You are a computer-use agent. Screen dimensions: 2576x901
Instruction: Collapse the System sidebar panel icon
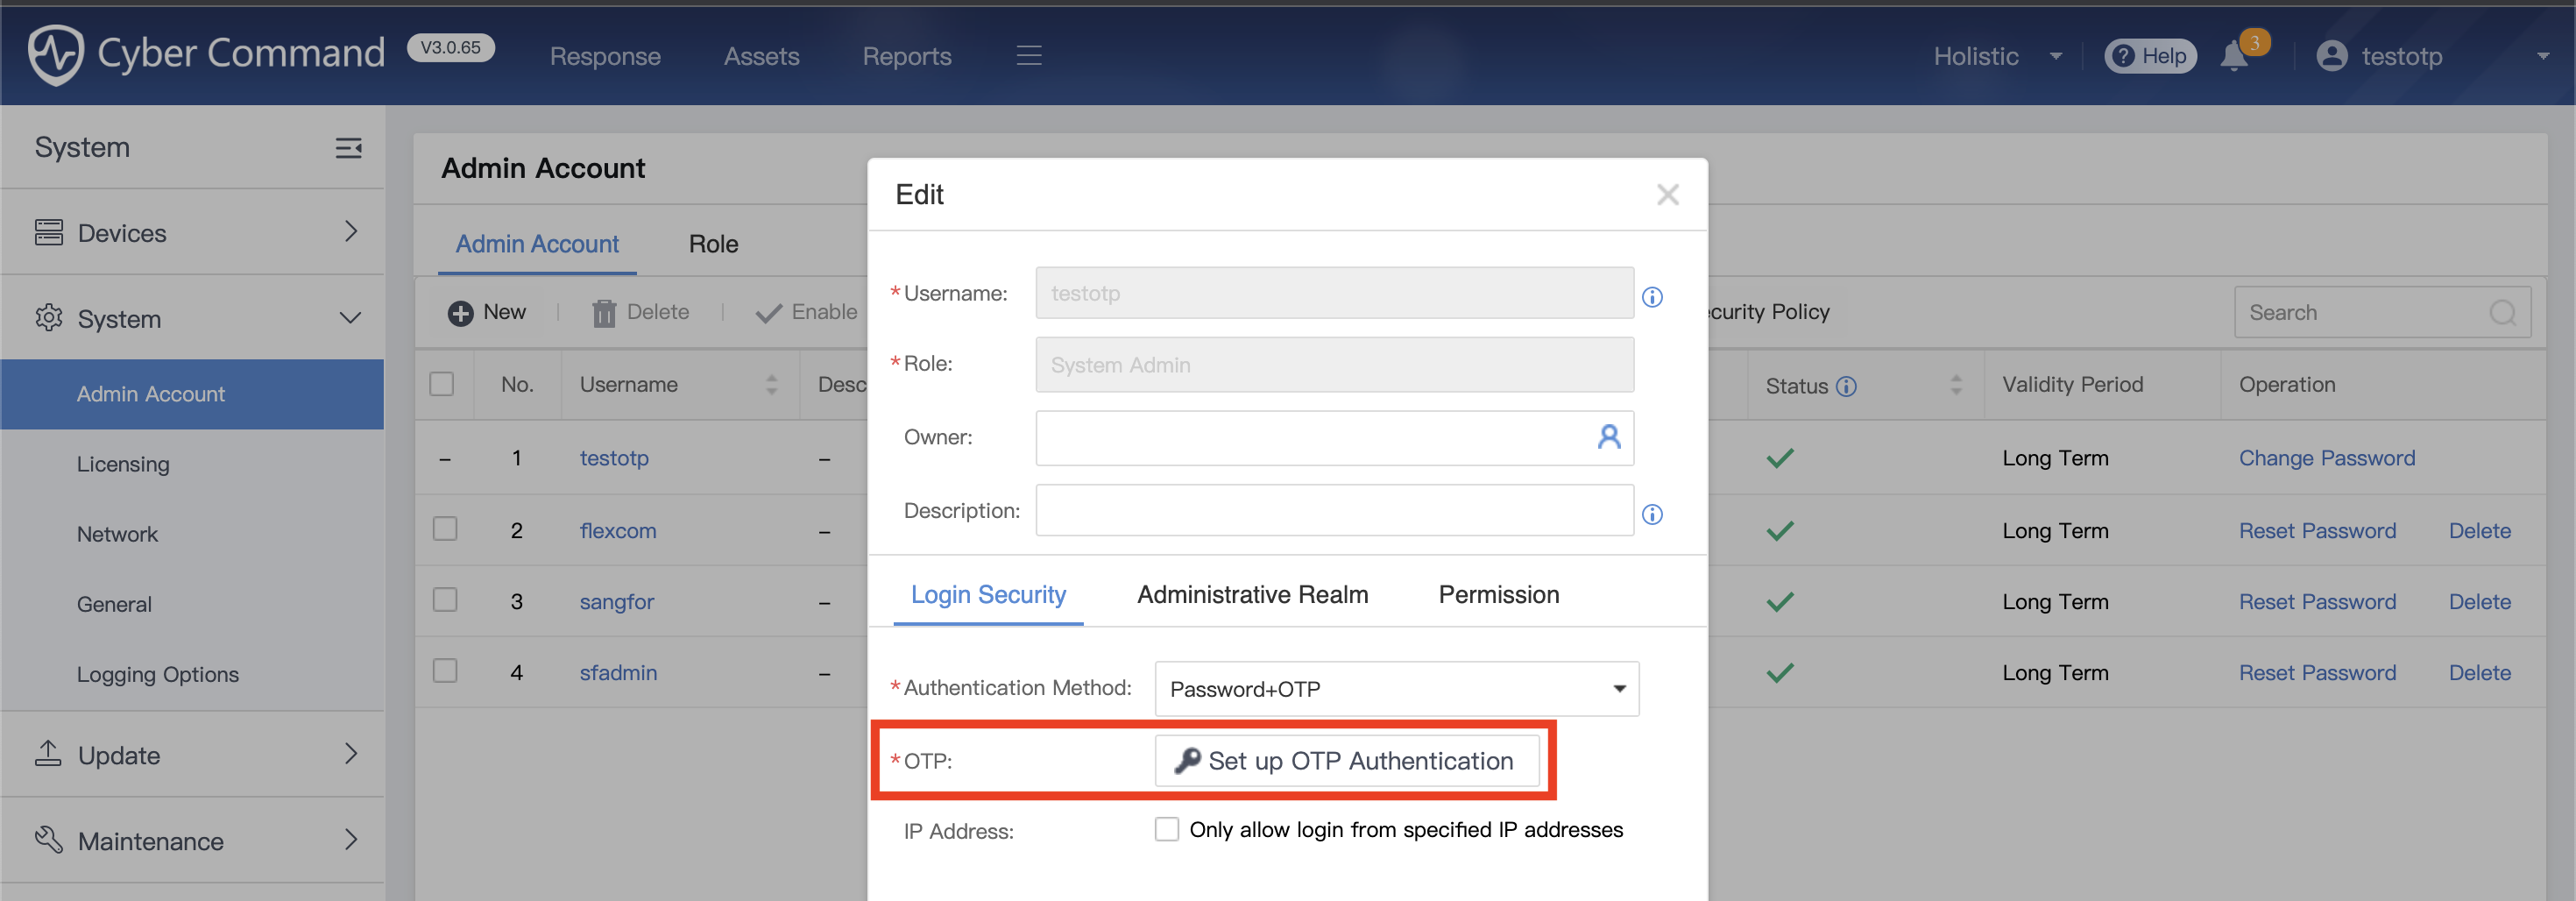click(349, 147)
